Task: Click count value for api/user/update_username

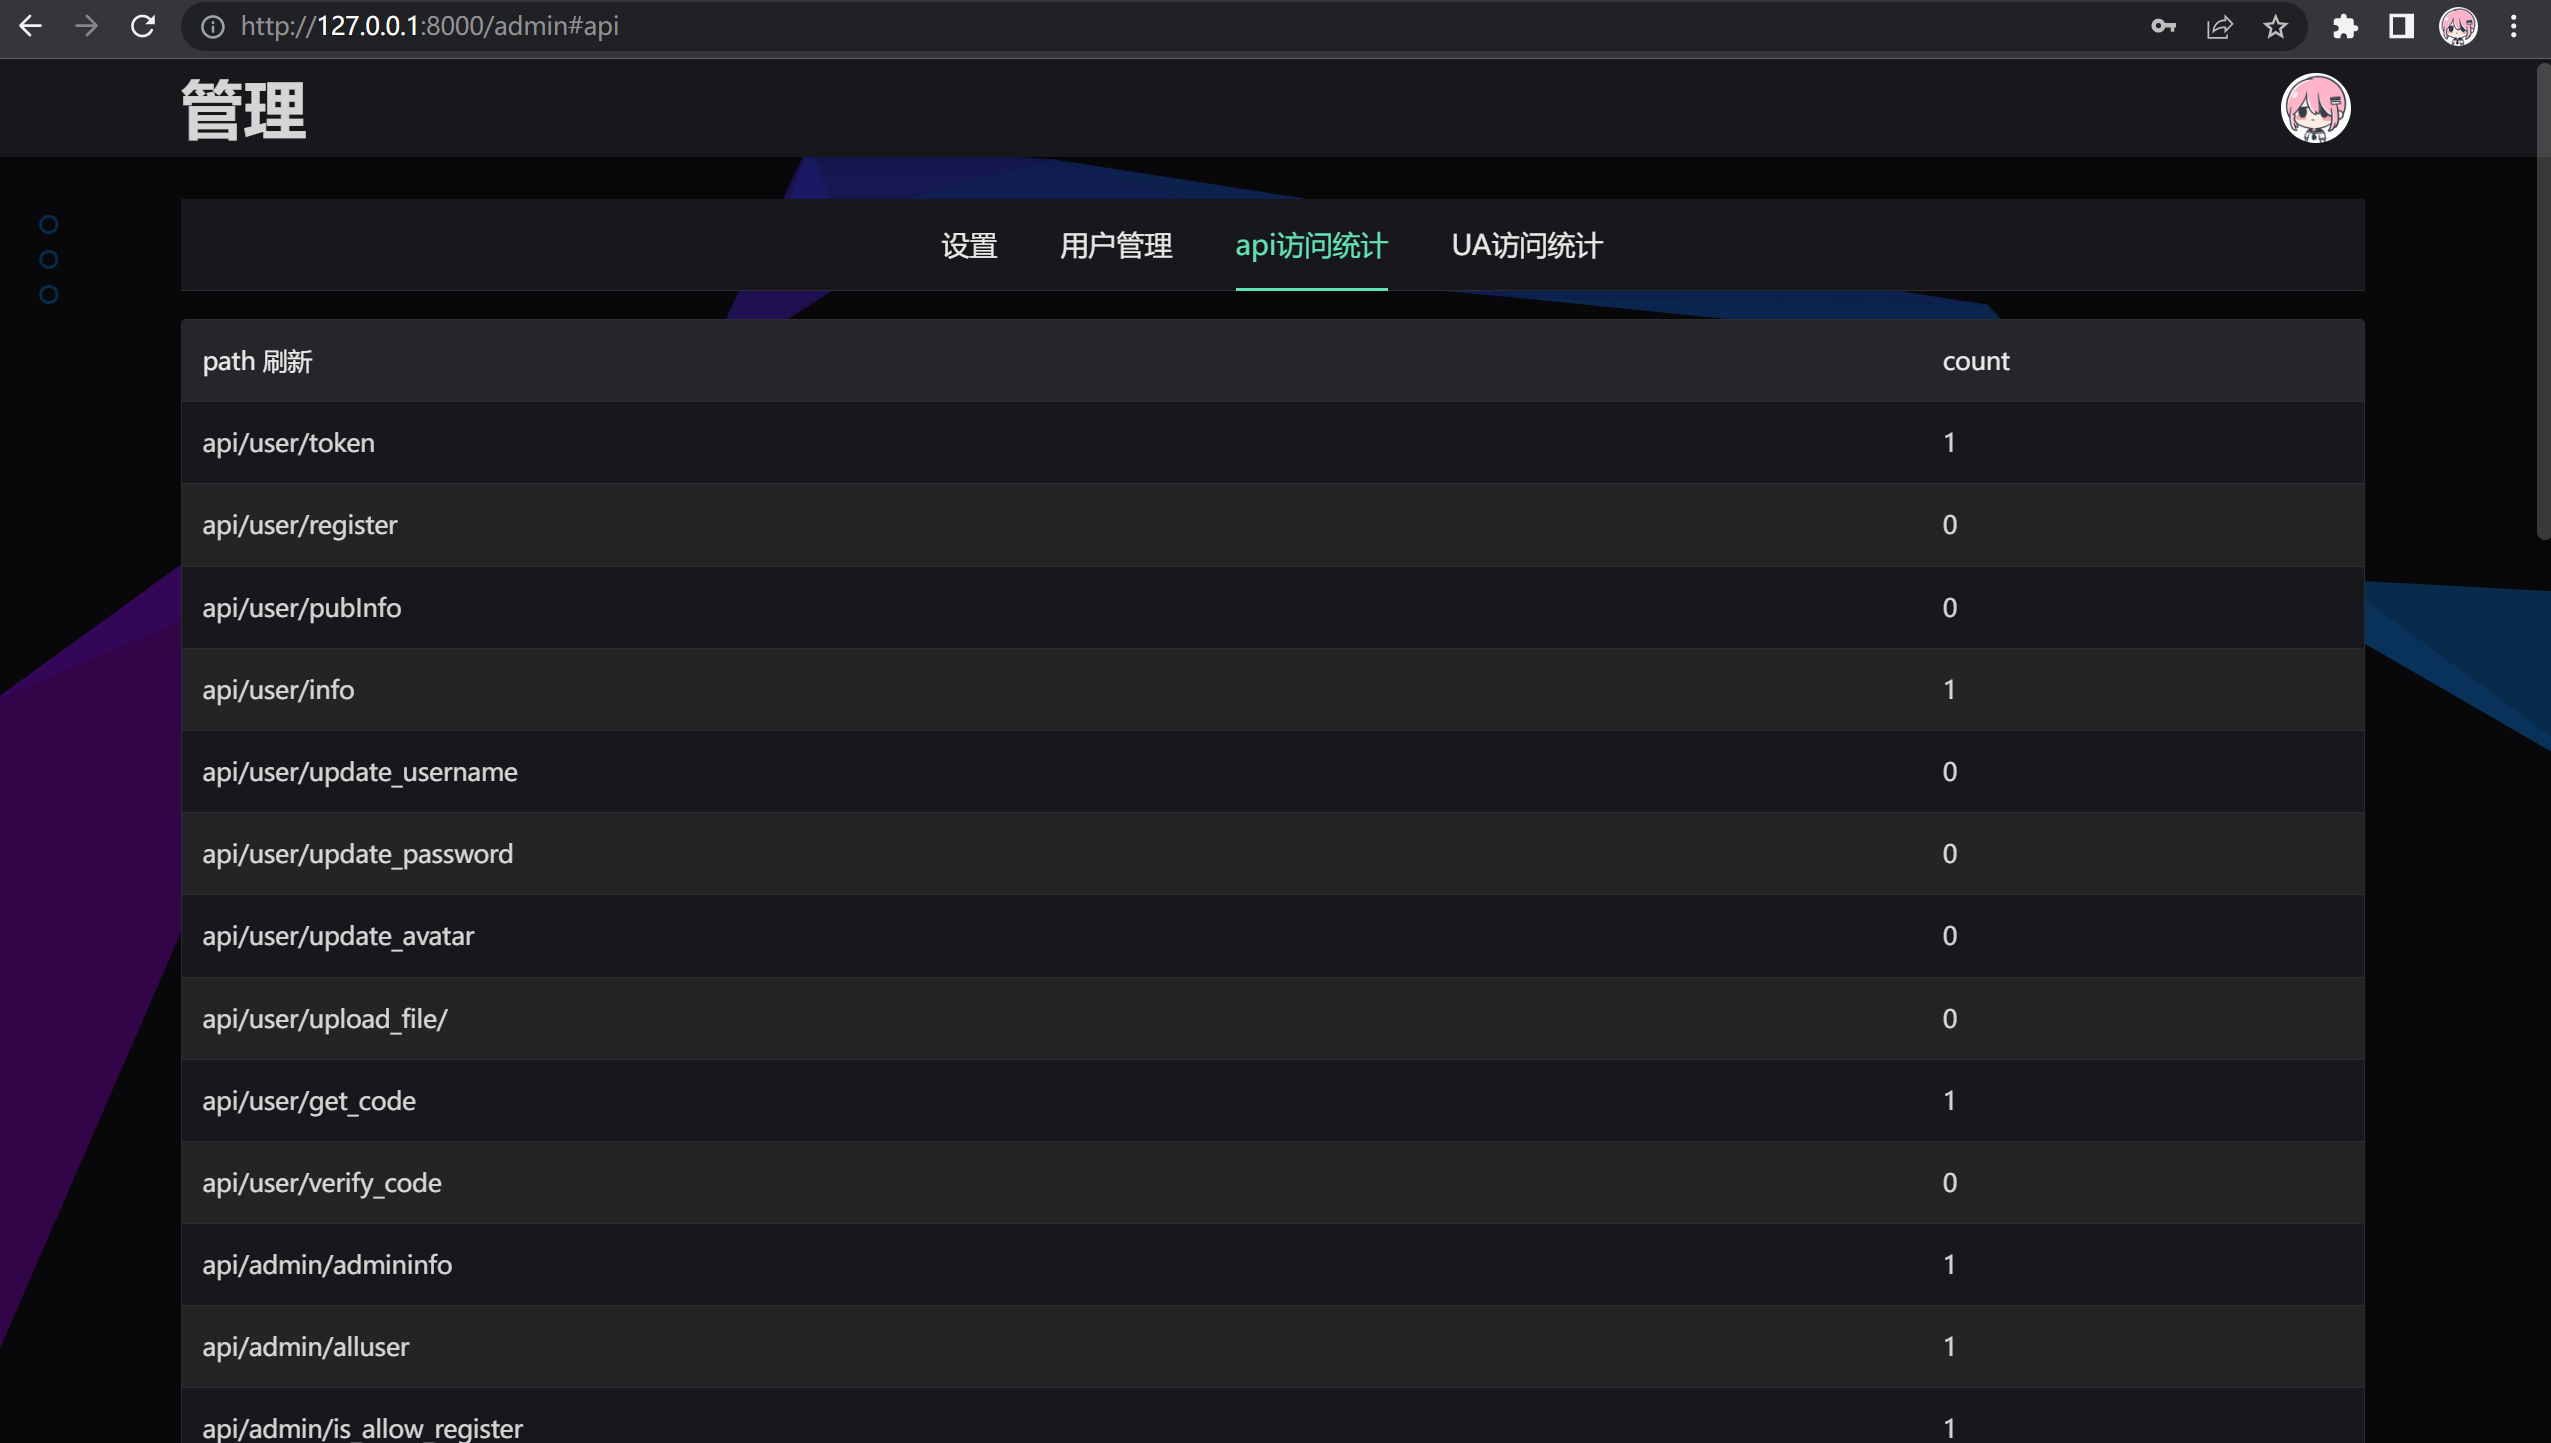Action: tap(1949, 772)
